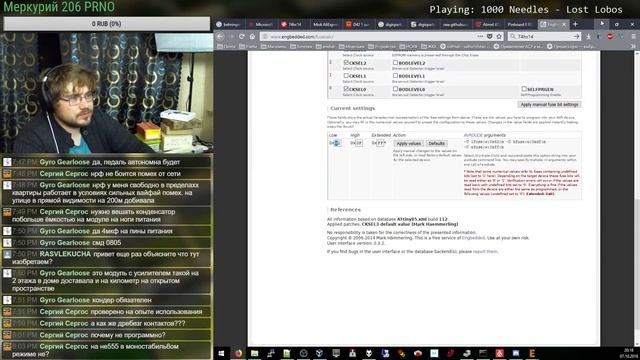Open page actions three-dots menu
The image size is (640, 360).
coord(480,36)
